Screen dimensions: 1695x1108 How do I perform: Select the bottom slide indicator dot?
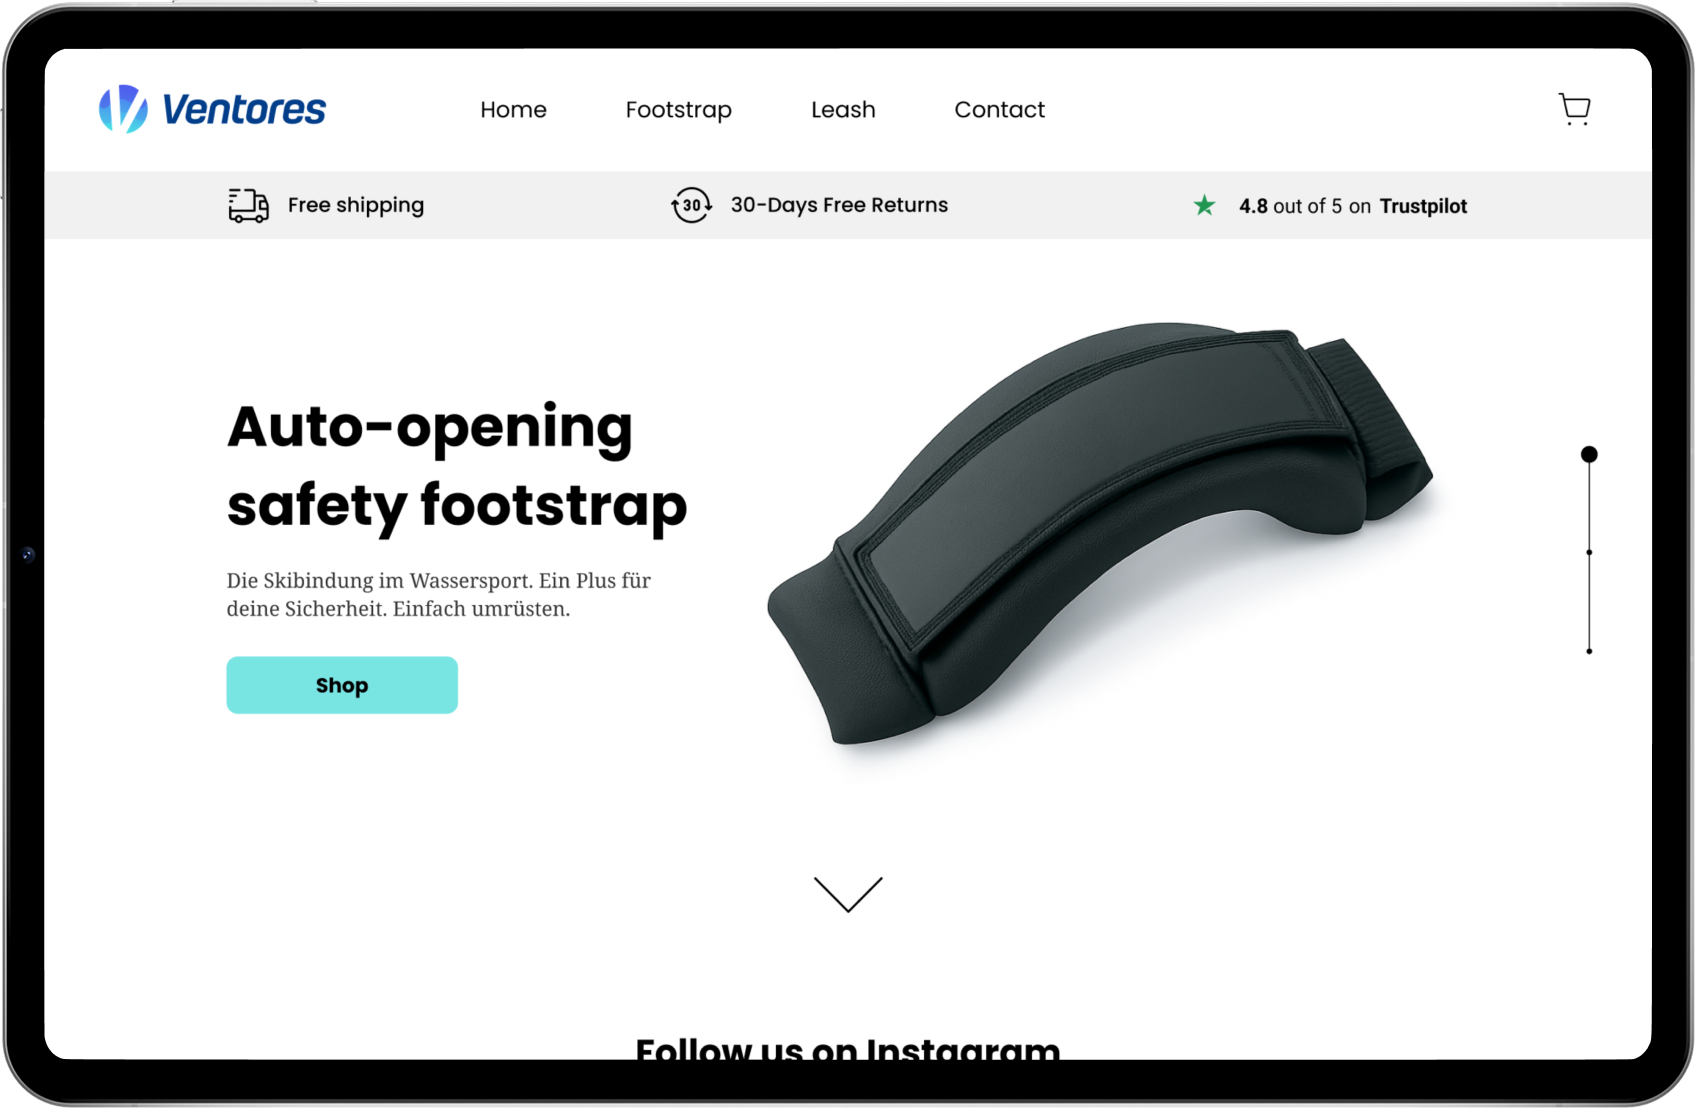1589,651
